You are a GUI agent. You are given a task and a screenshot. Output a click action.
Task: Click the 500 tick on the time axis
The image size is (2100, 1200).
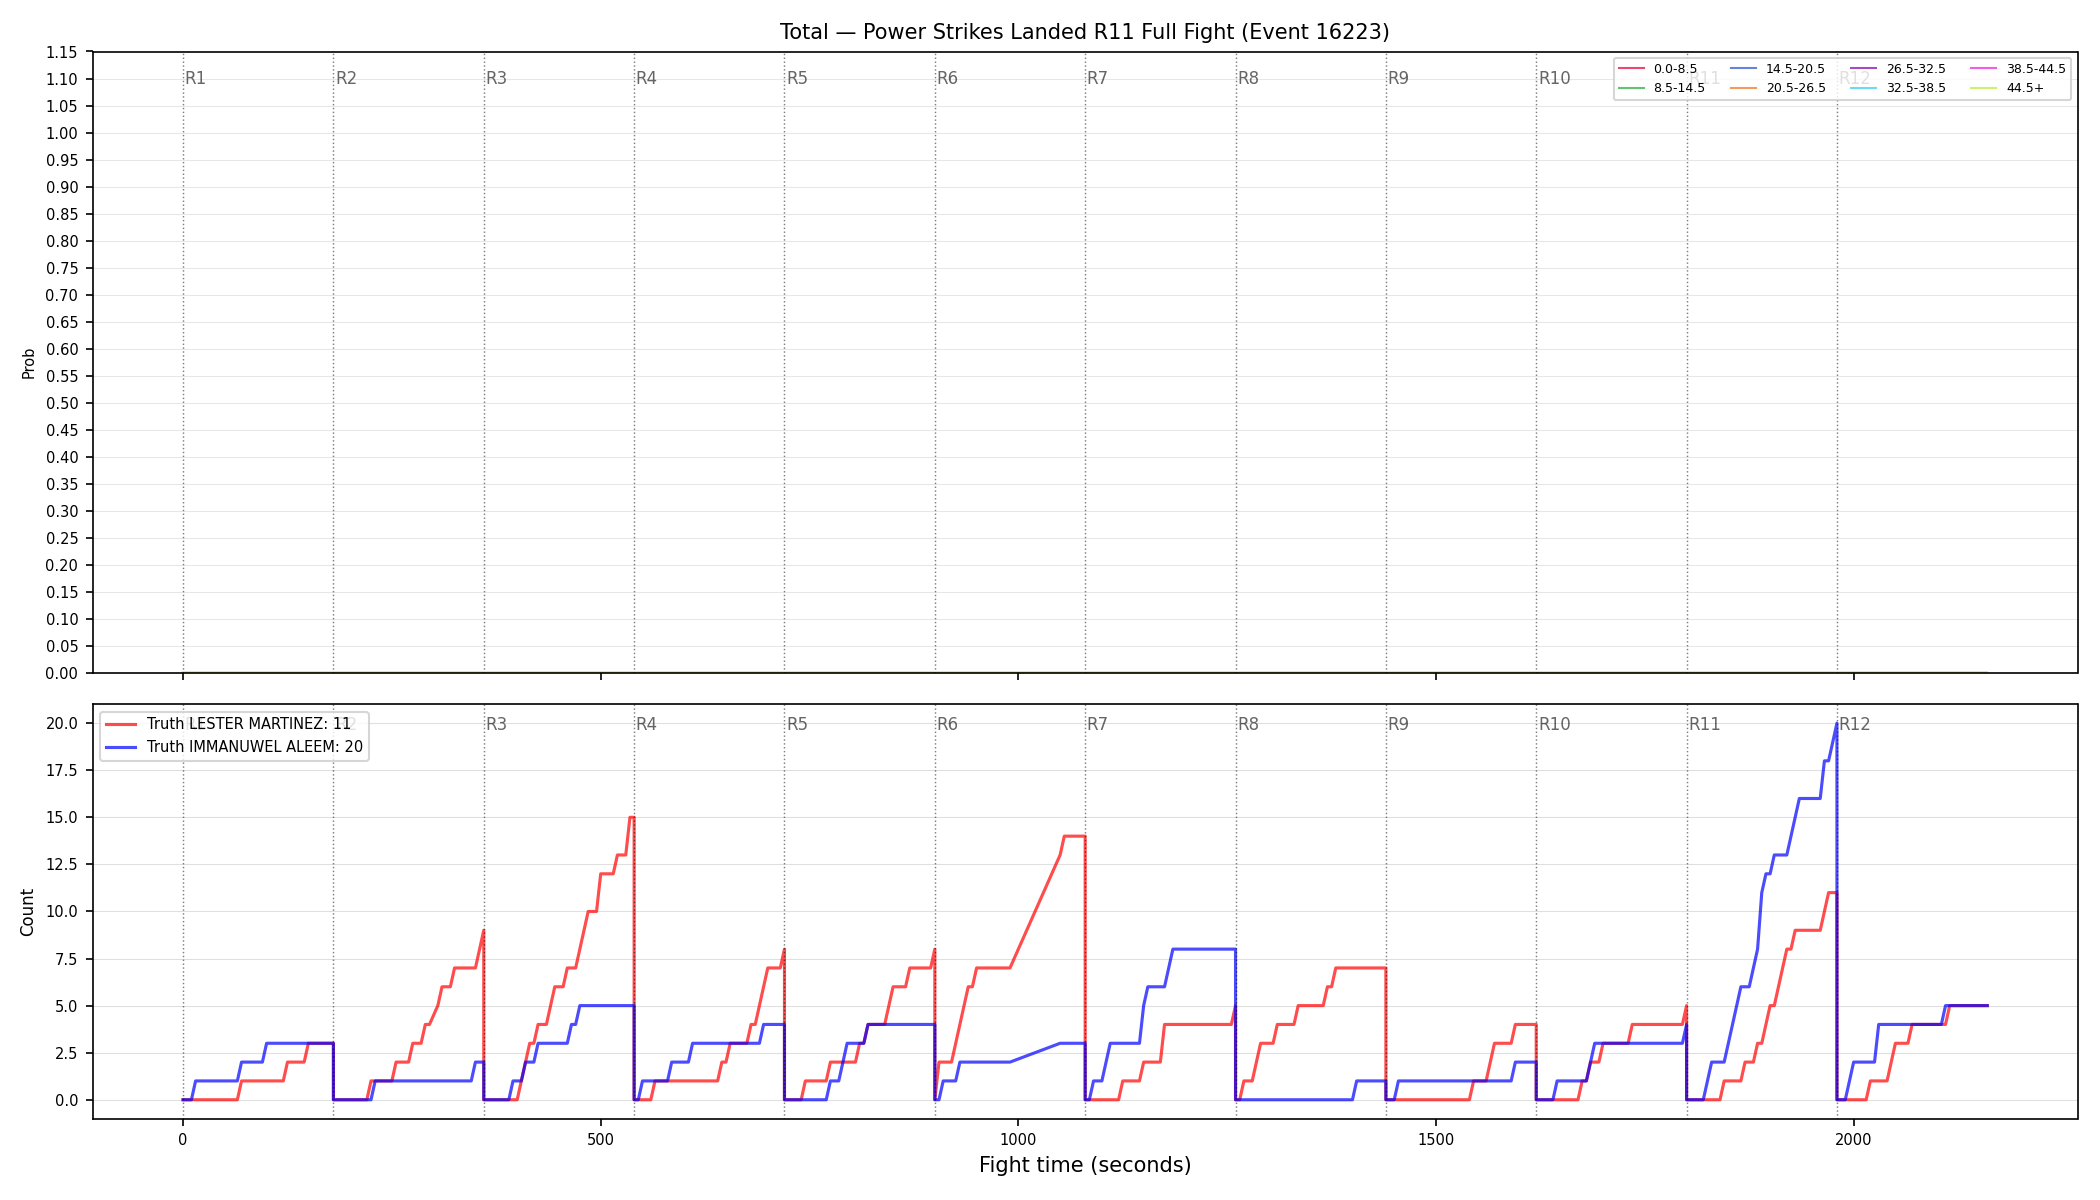pos(600,1138)
